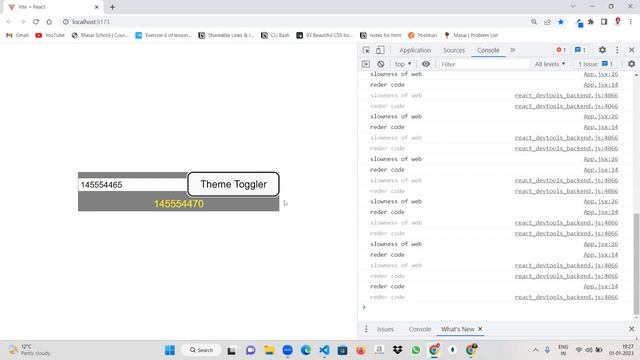This screenshot has height=360, width=640.
Task: Bookmark this page with the star icon
Action: [x=561, y=22]
